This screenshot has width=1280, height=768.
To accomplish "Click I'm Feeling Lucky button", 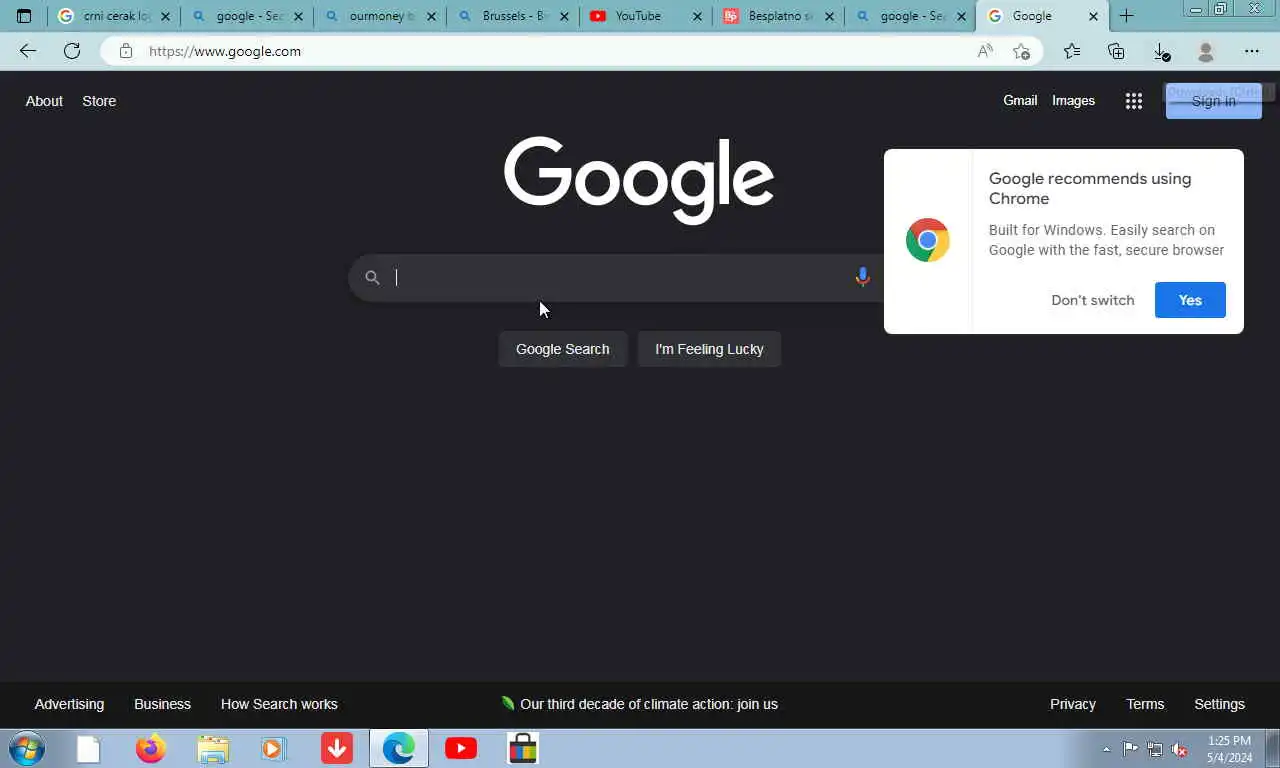I will pyautogui.click(x=709, y=349).
